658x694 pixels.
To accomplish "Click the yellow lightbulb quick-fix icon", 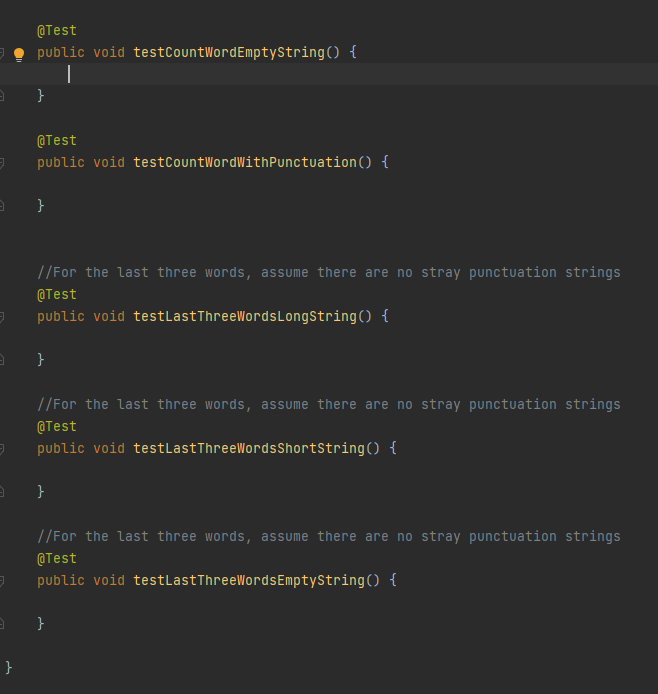I will tap(19, 54).
